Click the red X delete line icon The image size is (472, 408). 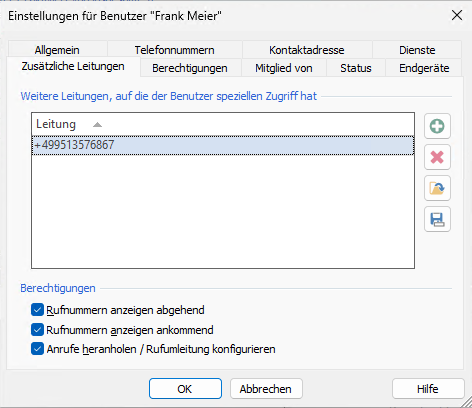click(x=437, y=157)
